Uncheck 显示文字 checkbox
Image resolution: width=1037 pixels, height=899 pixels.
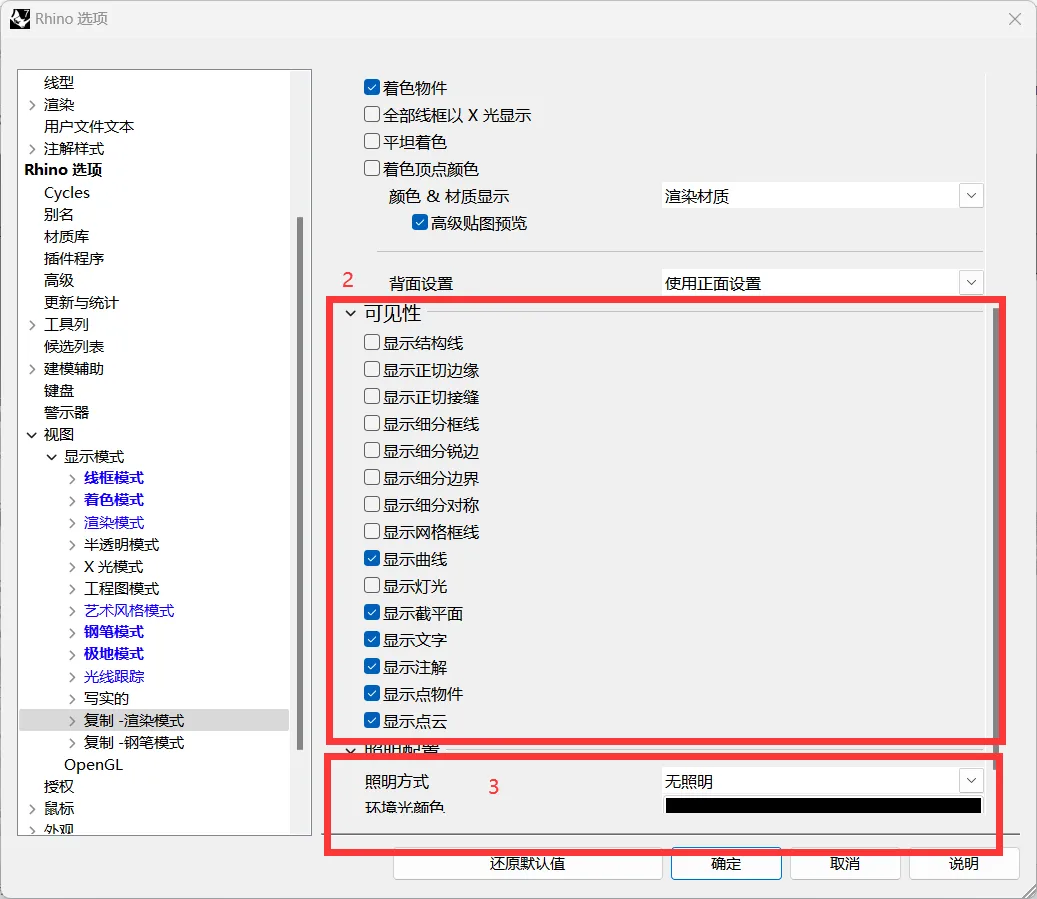pos(372,640)
